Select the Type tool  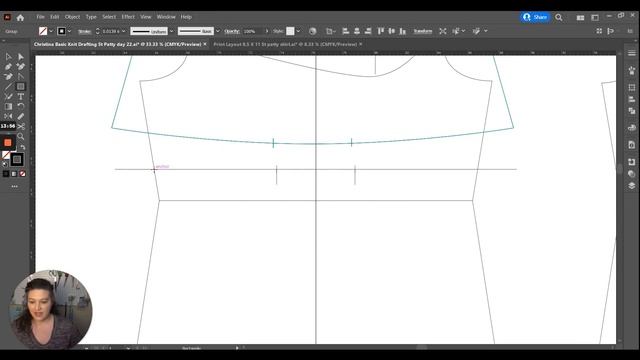coord(21,96)
